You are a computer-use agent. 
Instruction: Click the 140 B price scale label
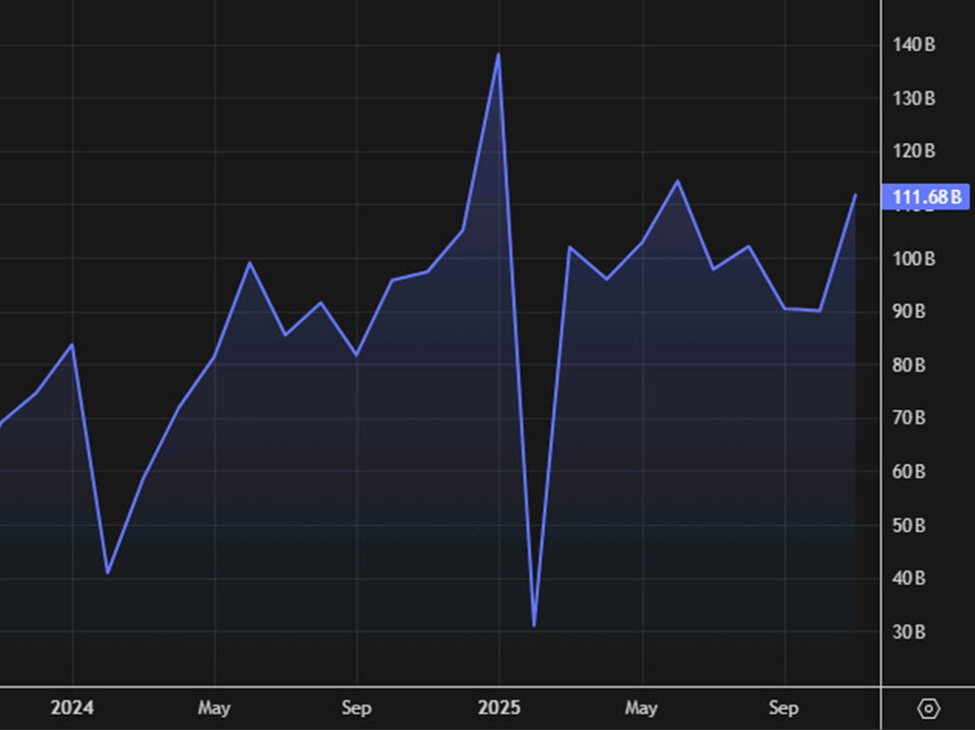pos(913,45)
